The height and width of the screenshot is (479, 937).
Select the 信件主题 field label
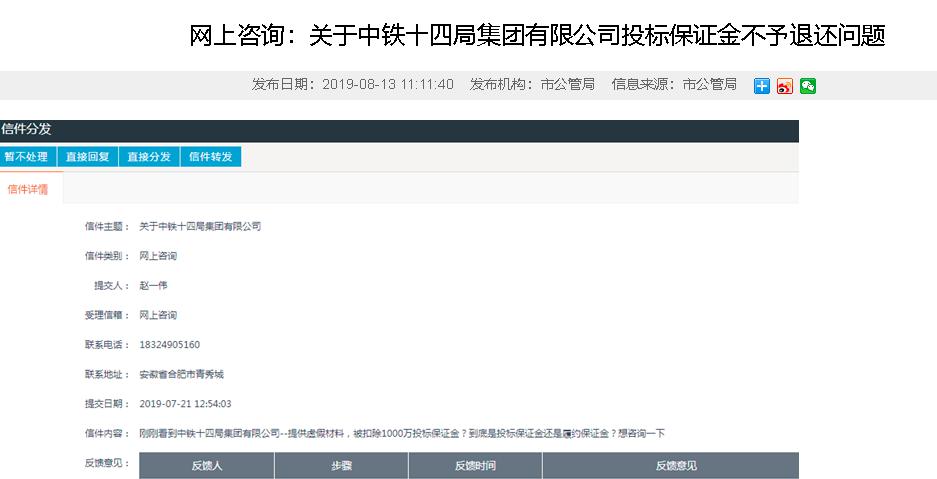click(107, 226)
